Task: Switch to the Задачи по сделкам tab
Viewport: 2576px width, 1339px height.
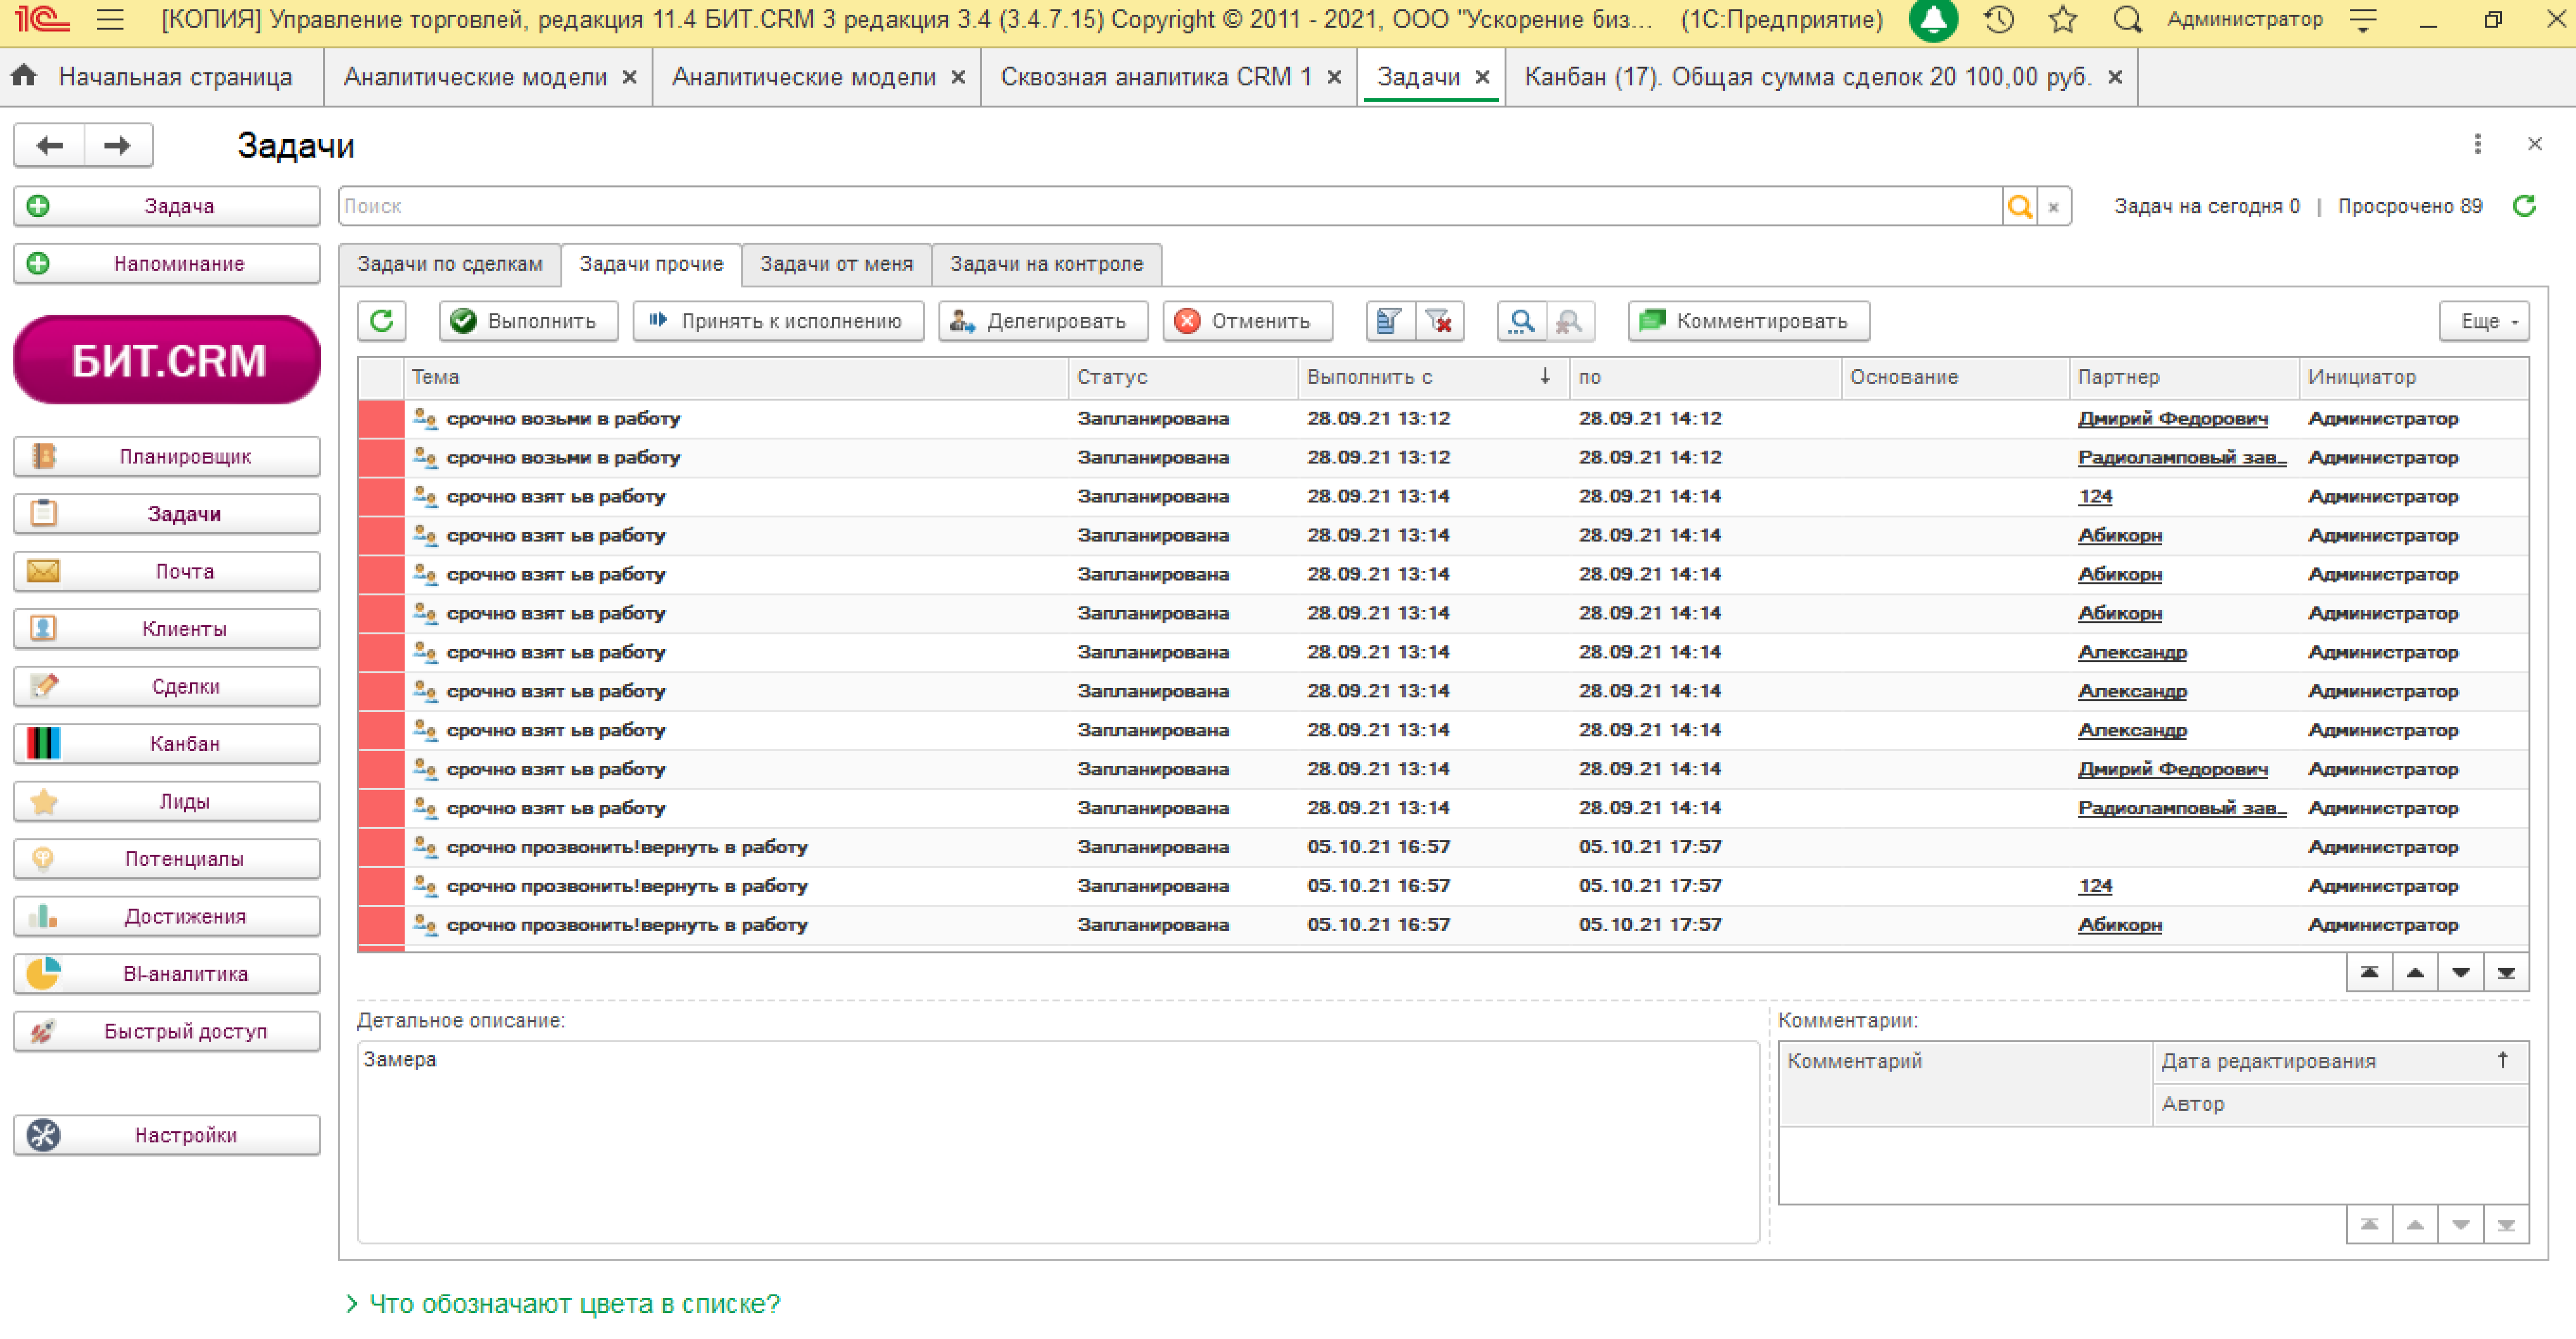Action: (x=450, y=264)
